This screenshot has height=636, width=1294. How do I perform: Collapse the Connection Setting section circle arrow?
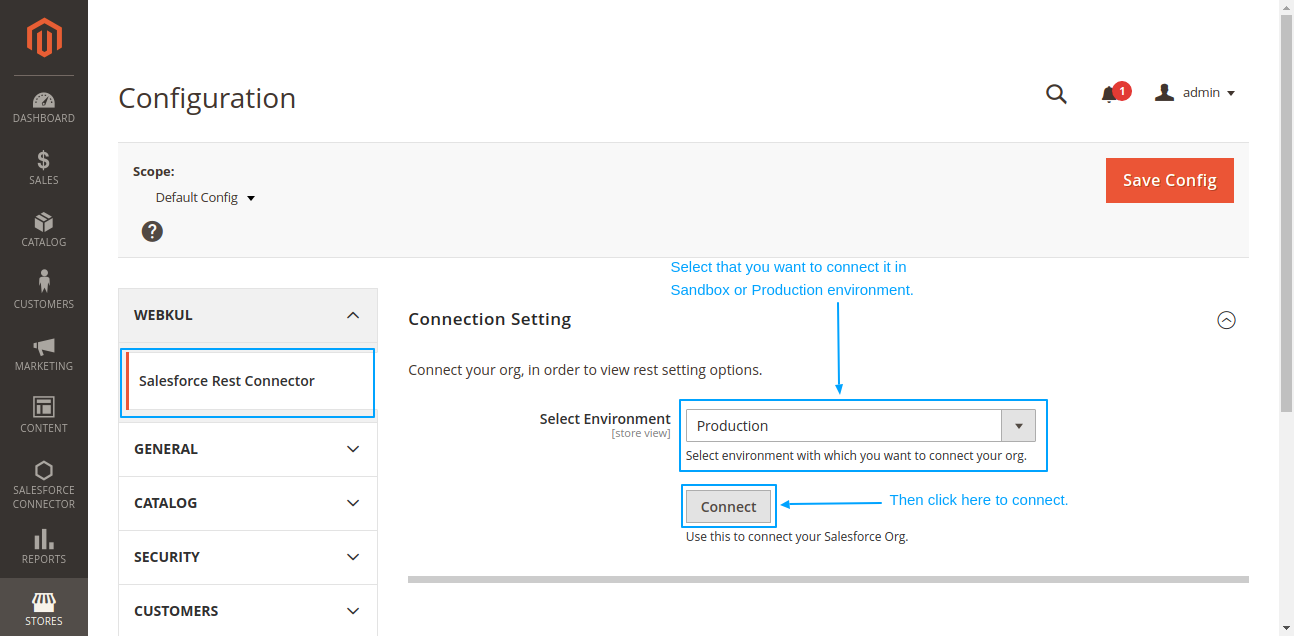[x=1226, y=320]
